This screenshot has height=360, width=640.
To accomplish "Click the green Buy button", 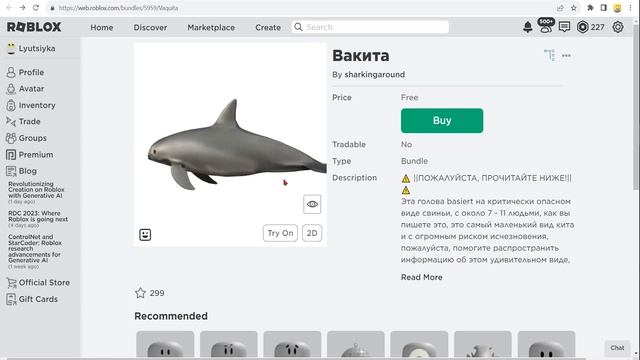I will click(442, 120).
